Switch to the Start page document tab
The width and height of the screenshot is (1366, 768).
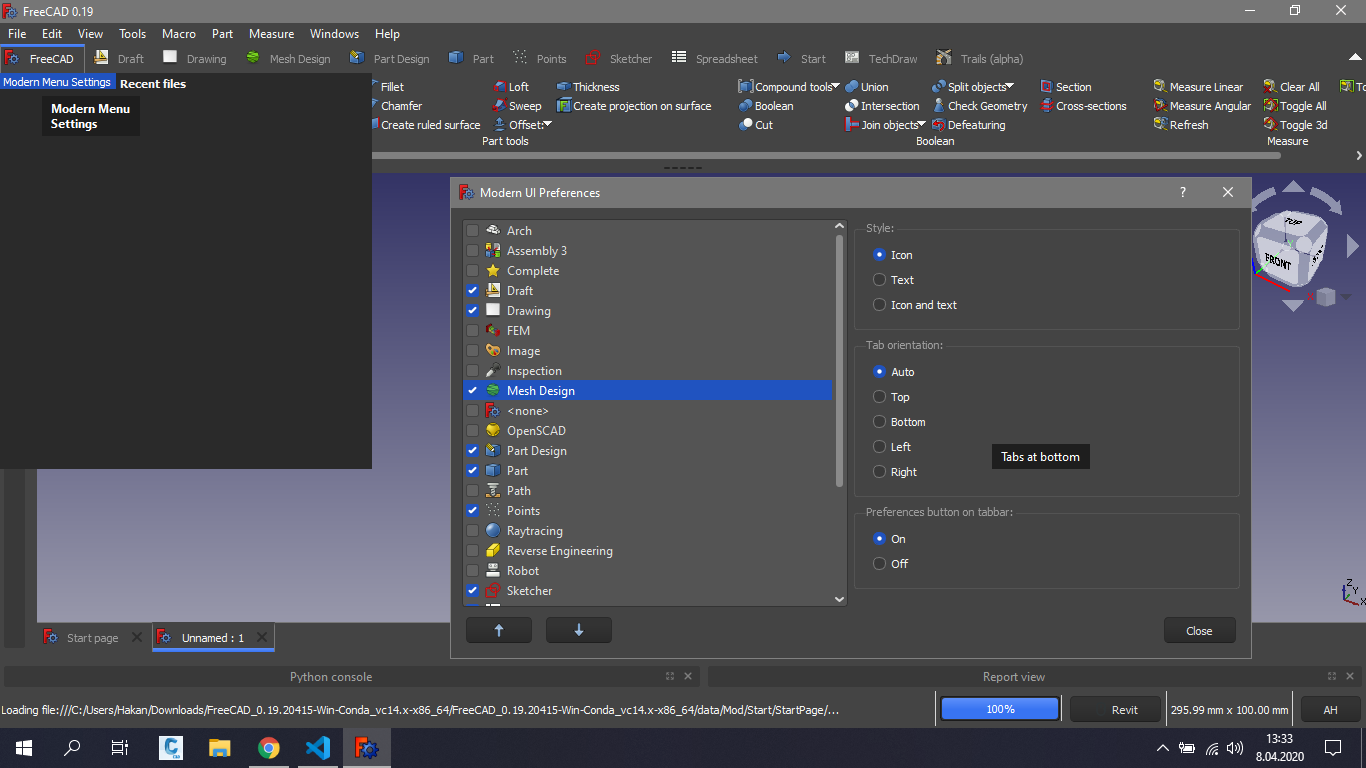[x=93, y=638]
